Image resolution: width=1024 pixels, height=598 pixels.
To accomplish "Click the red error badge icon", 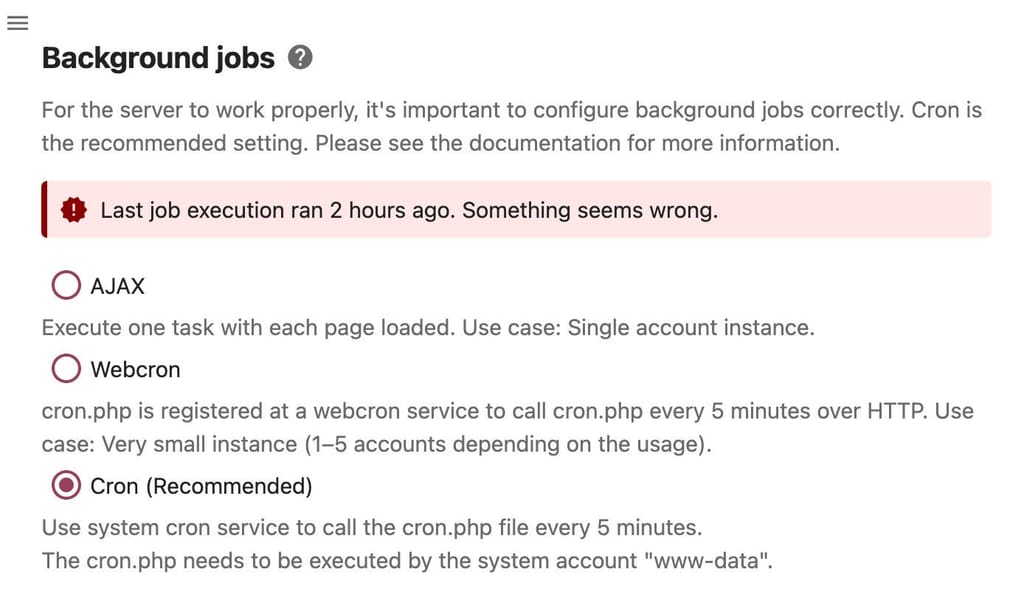I will pyautogui.click(x=73, y=210).
